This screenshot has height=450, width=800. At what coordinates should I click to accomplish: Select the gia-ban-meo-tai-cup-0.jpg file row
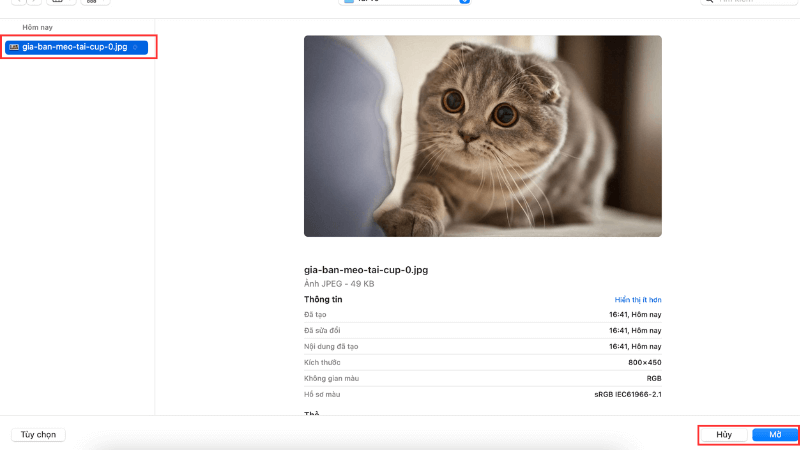coord(77,47)
